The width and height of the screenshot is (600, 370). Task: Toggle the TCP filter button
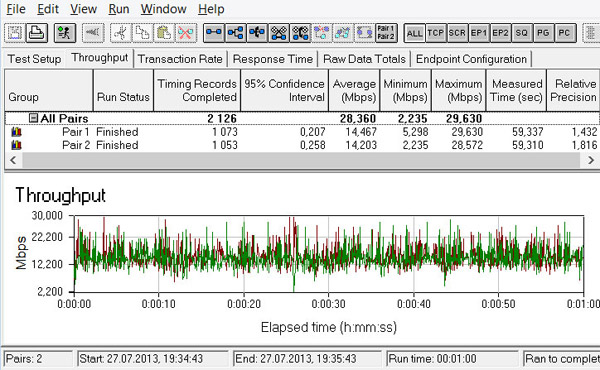point(435,33)
